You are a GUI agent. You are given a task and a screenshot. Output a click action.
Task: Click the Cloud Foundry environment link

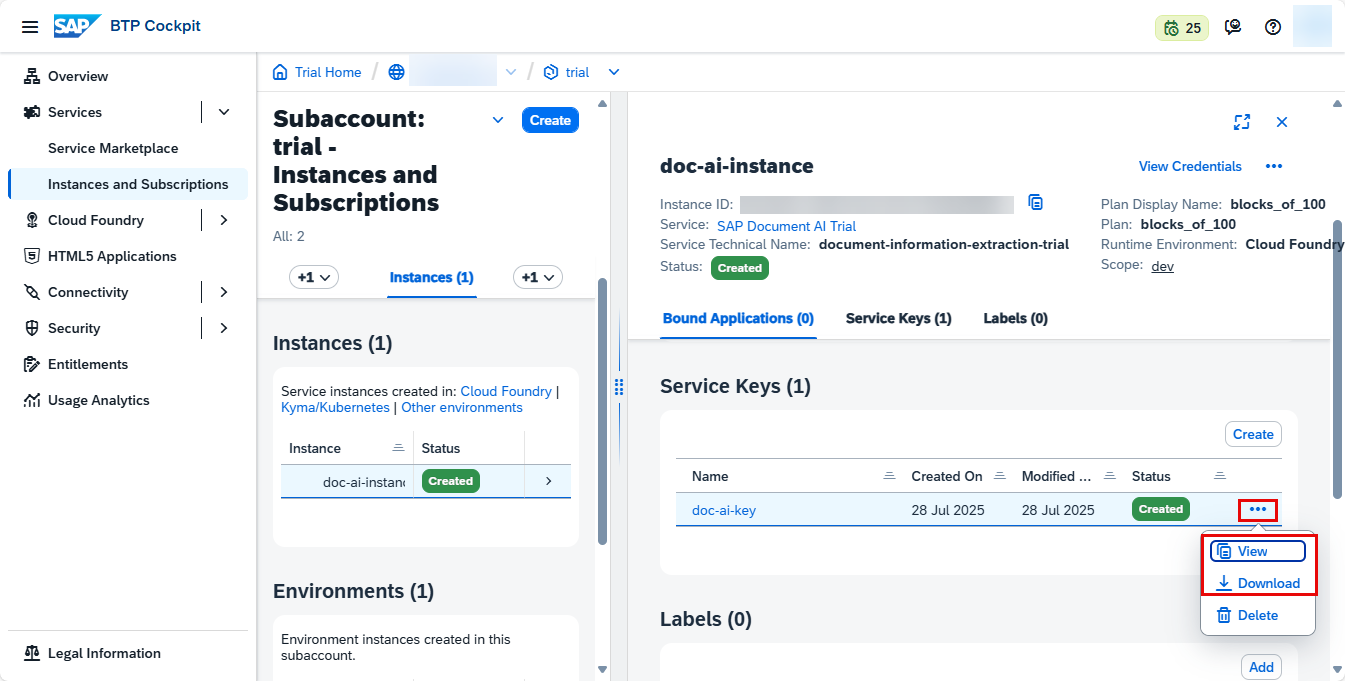pyautogui.click(x=506, y=391)
